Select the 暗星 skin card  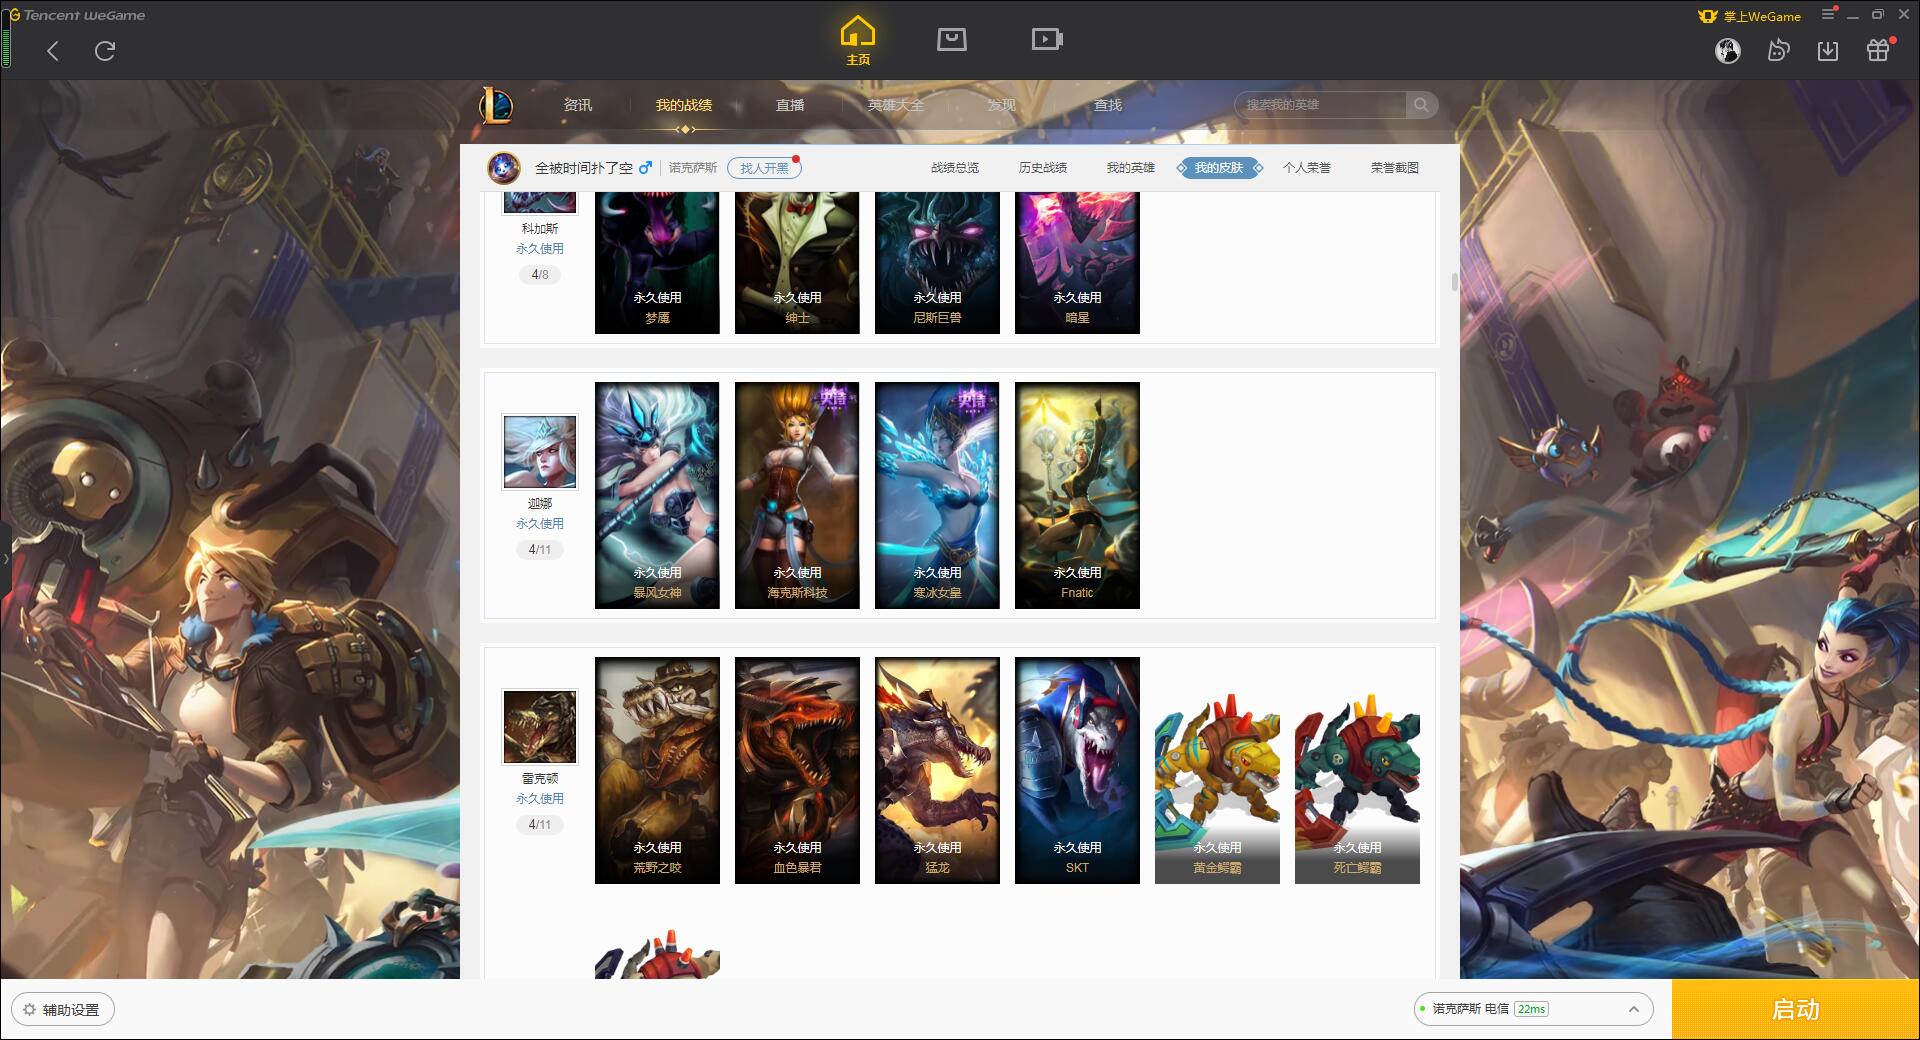(x=1077, y=263)
